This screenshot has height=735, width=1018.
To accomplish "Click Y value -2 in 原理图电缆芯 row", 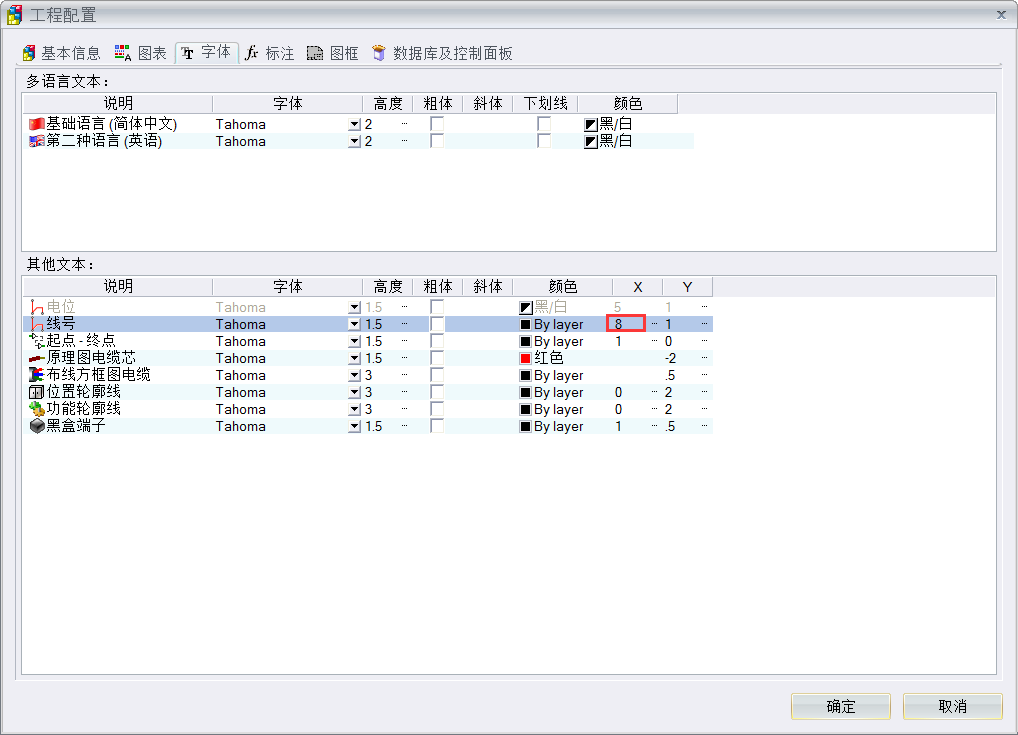I will [x=670, y=358].
